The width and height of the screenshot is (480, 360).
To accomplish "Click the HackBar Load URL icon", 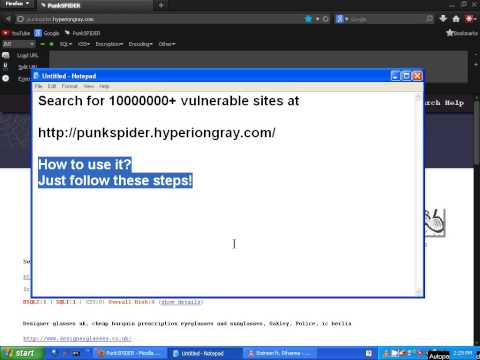I will pyautogui.click(x=6, y=55).
